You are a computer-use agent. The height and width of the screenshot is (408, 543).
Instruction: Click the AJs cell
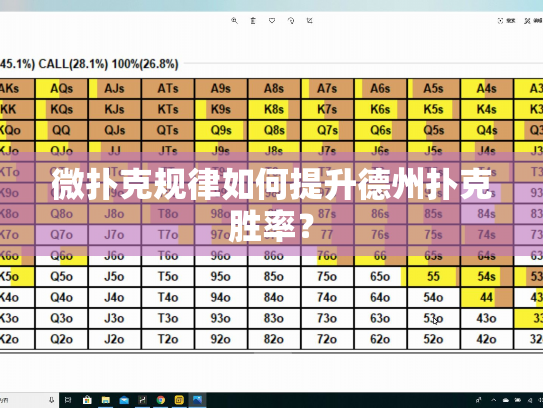click(x=115, y=89)
